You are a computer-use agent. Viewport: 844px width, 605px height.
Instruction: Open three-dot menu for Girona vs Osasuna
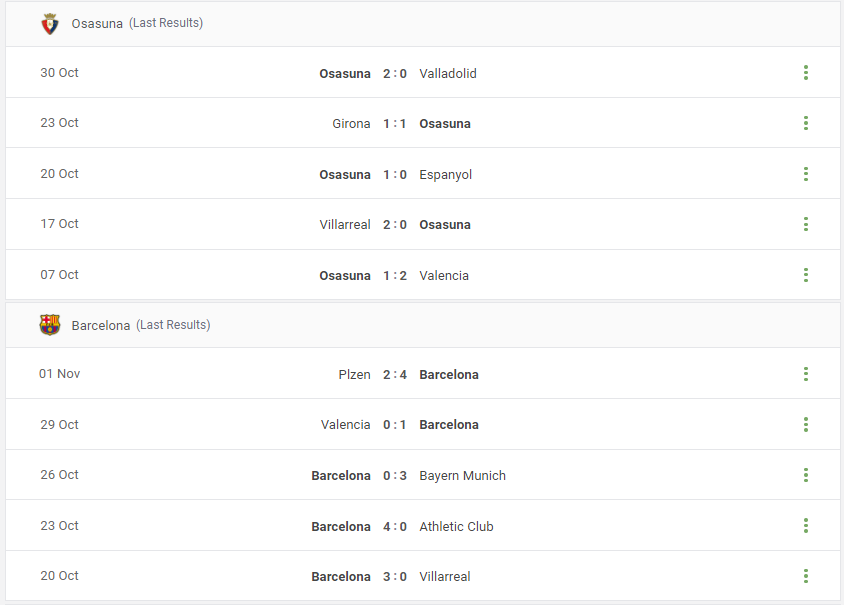[x=806, y=123]
